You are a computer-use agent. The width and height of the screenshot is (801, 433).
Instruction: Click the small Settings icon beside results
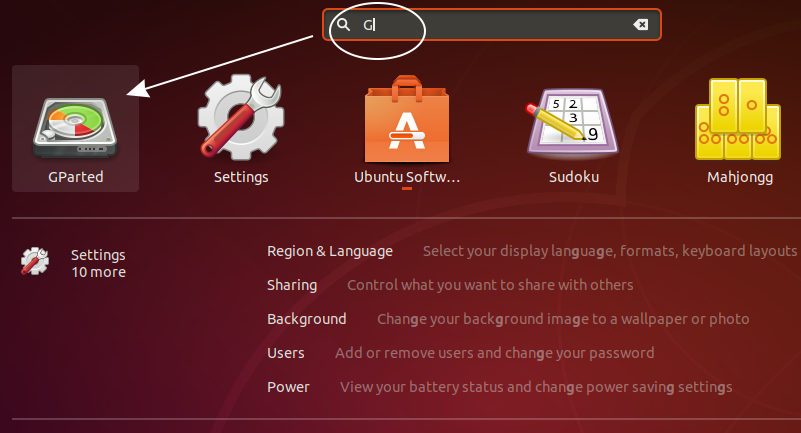click(35, 261)
